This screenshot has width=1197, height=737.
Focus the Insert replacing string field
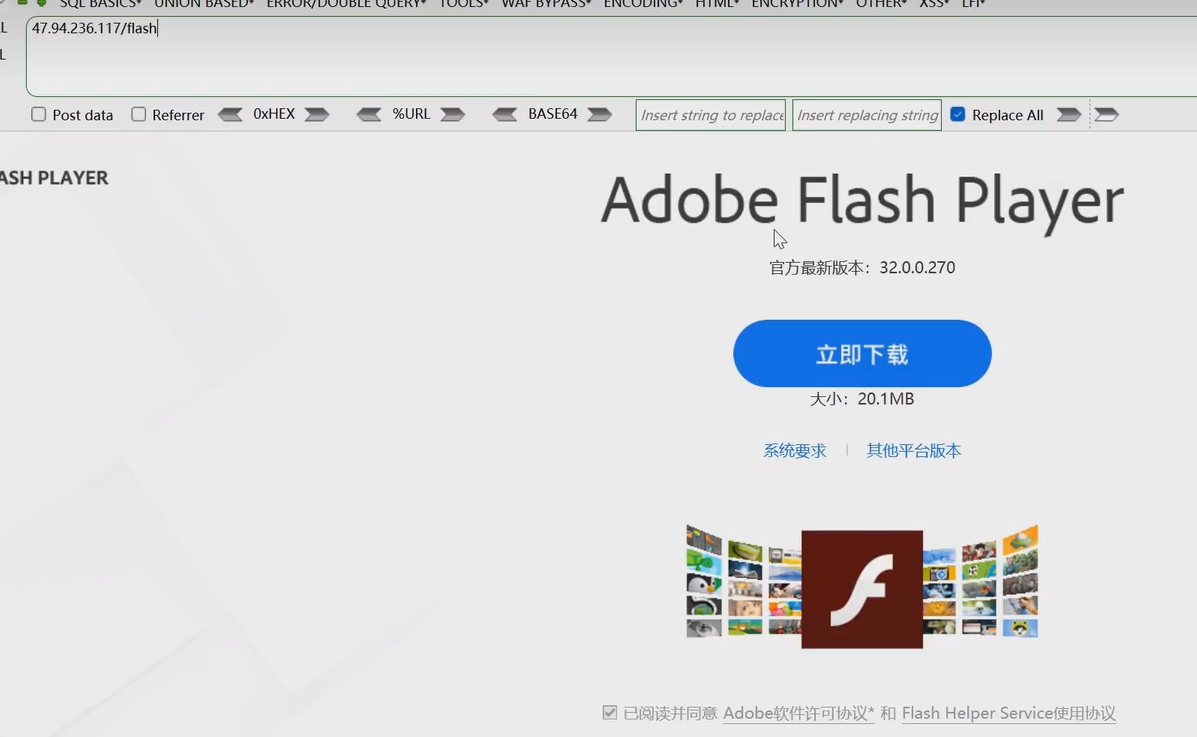click(866, 115)
